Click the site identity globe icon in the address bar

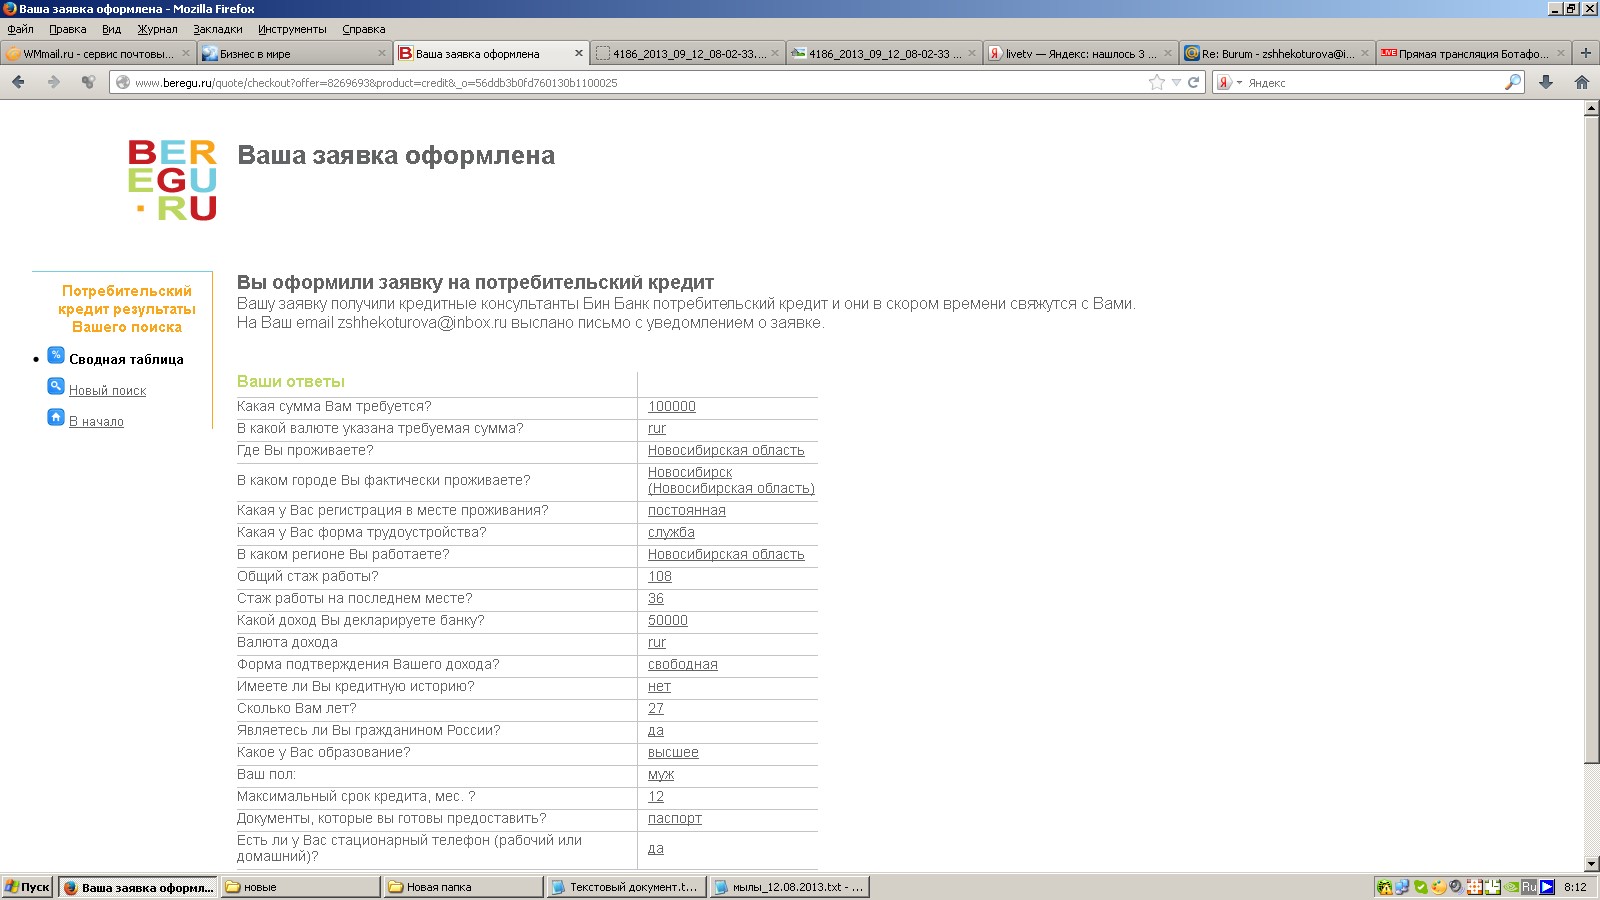123,82
